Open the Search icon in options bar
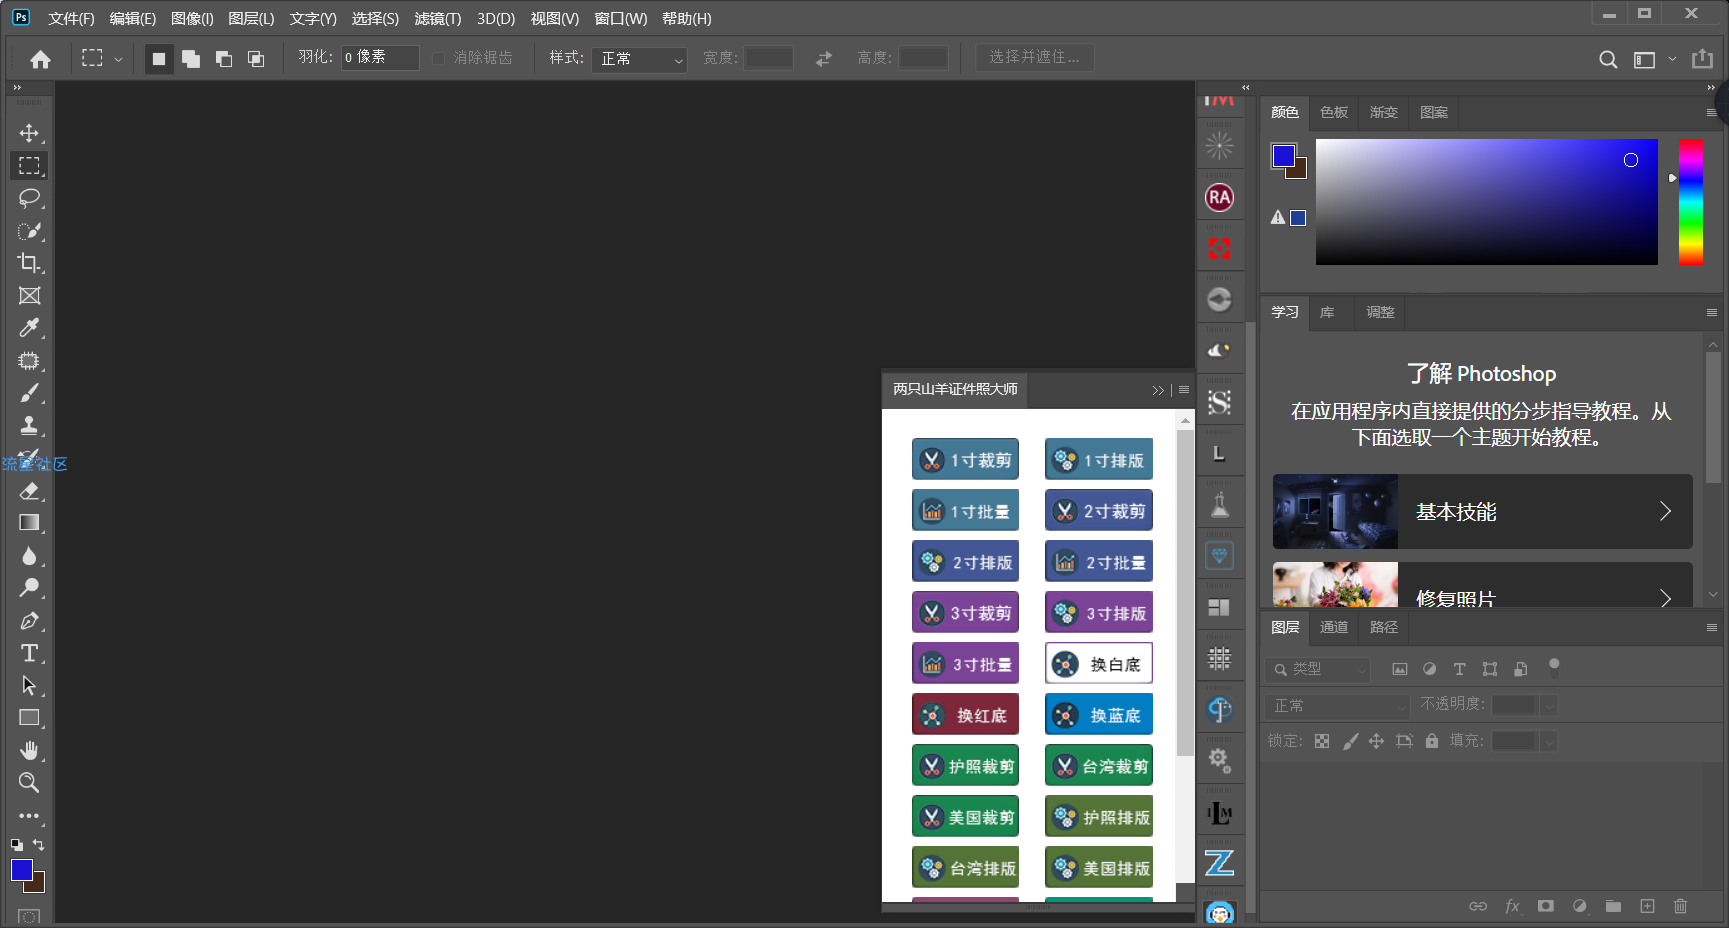Image resolution: width=1729 pixels, height=928 pixels. (1608, 59)
